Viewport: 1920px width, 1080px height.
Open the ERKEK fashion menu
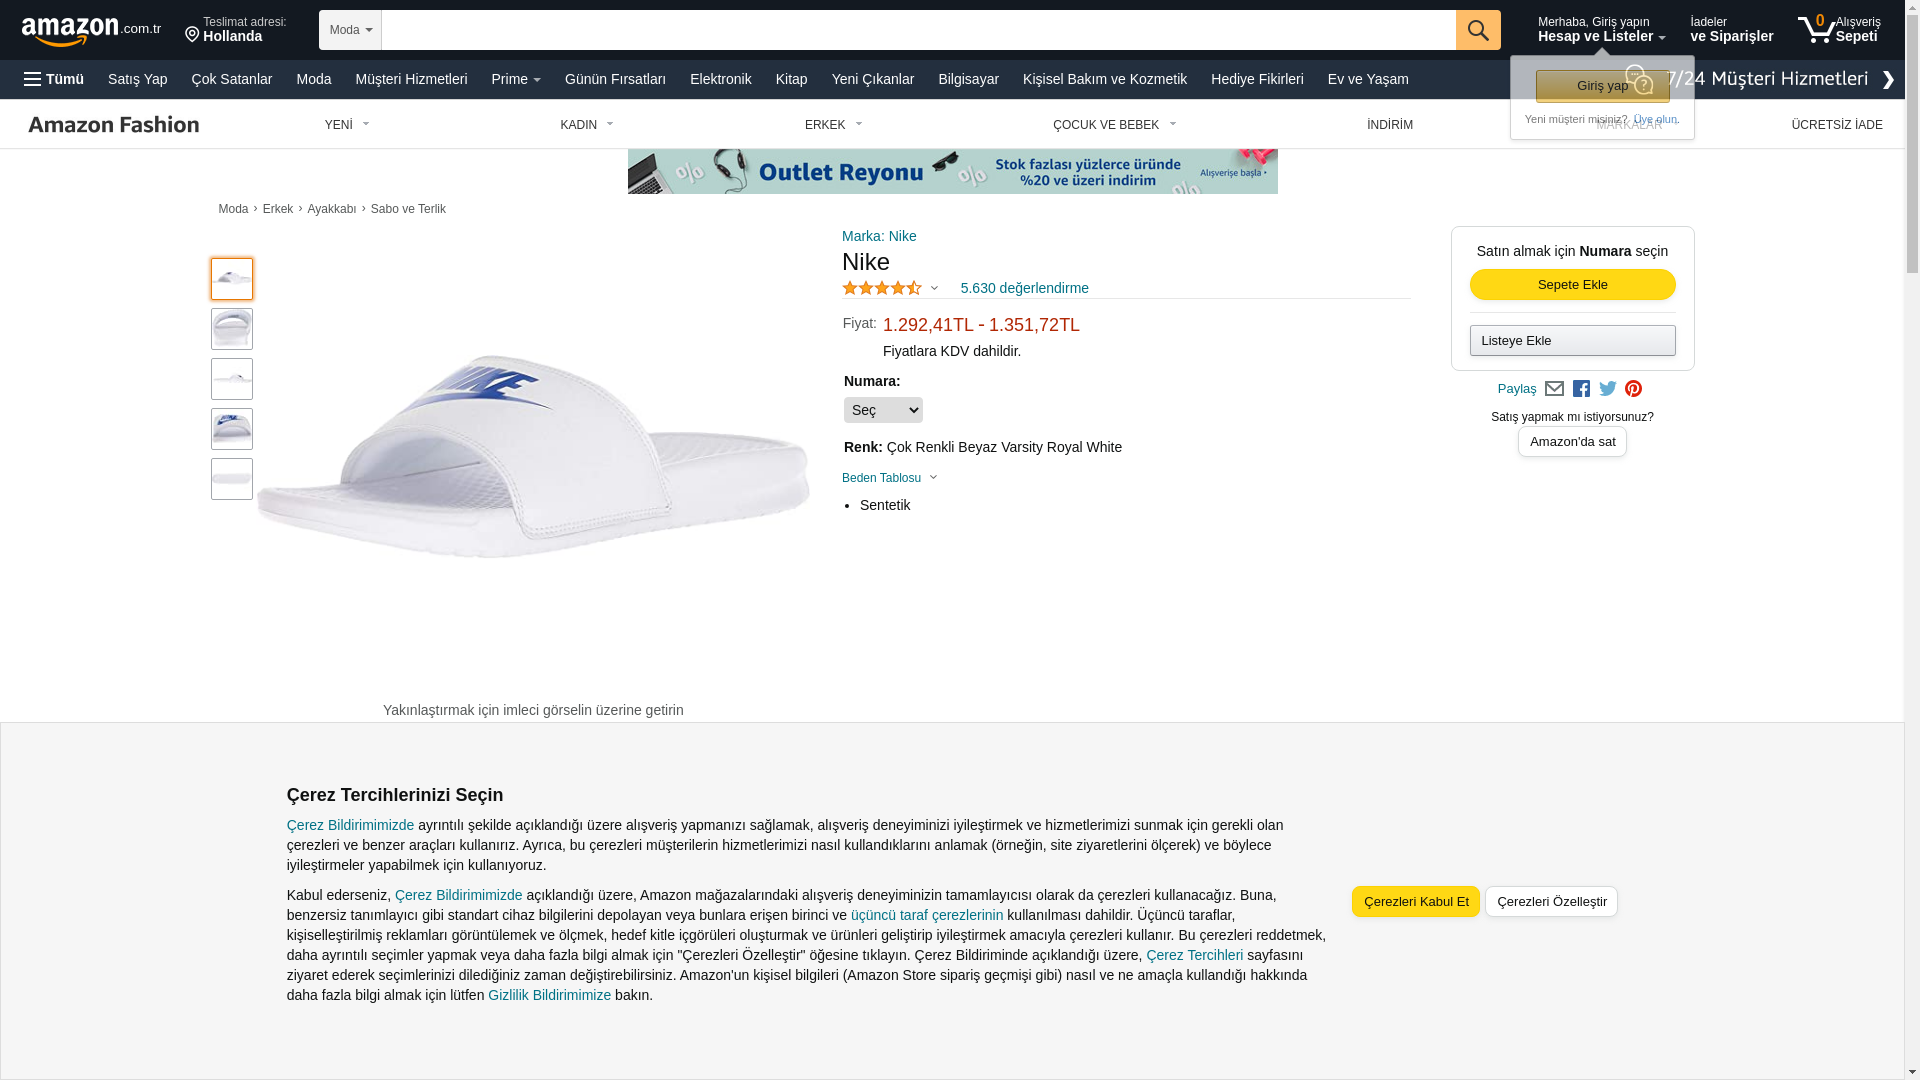[834, 125]
